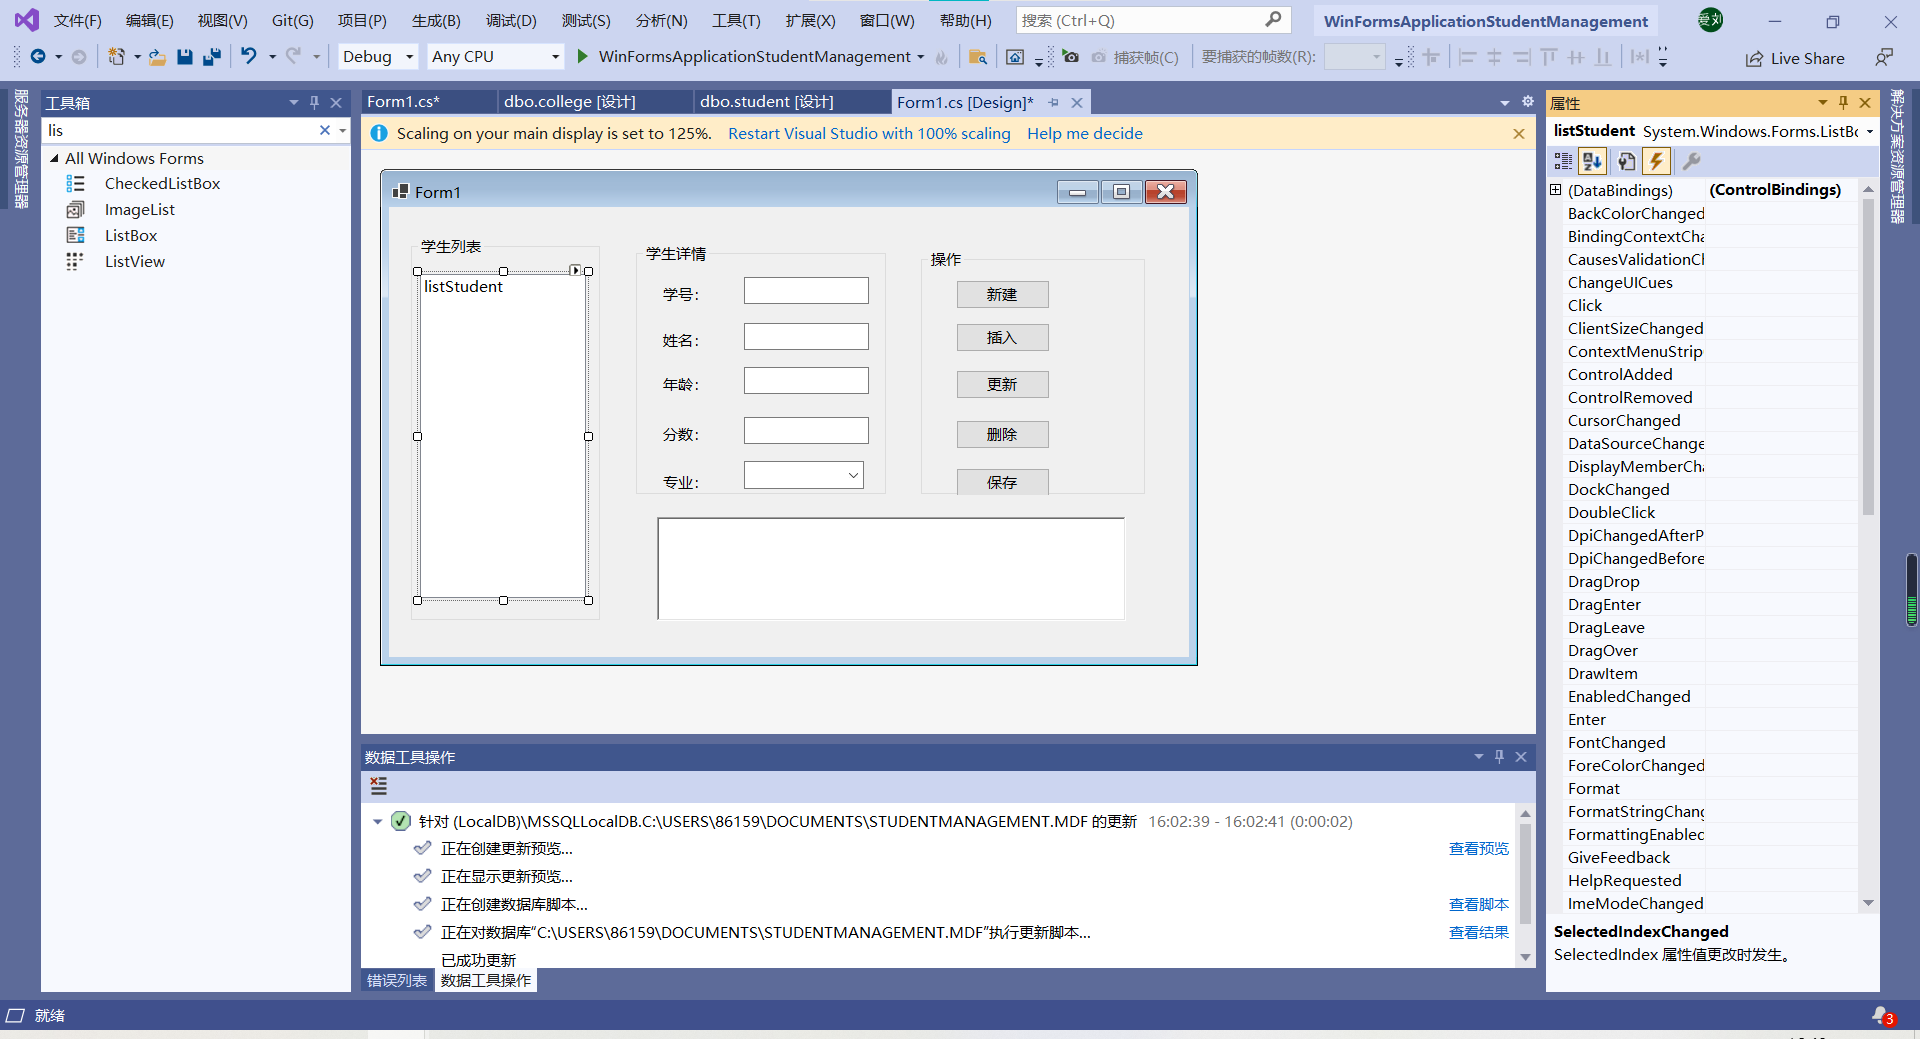Switch Properties panel to alphabetical sorting

point(1592,161)
